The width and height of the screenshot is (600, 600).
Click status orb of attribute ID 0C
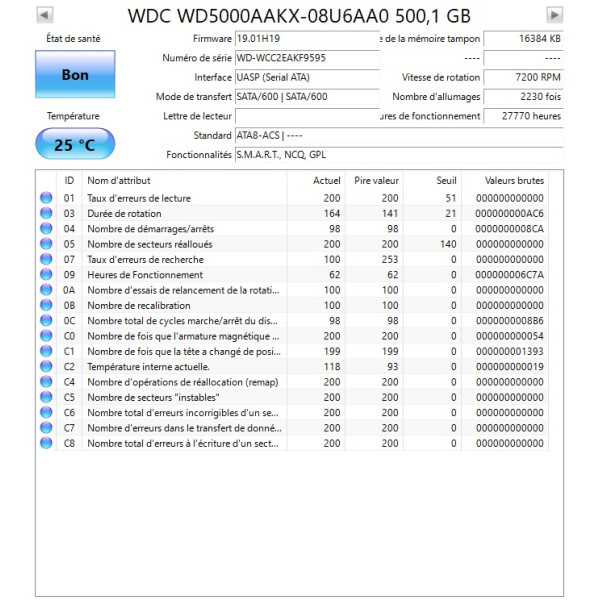pyautogui.click(x=46, y=320)
